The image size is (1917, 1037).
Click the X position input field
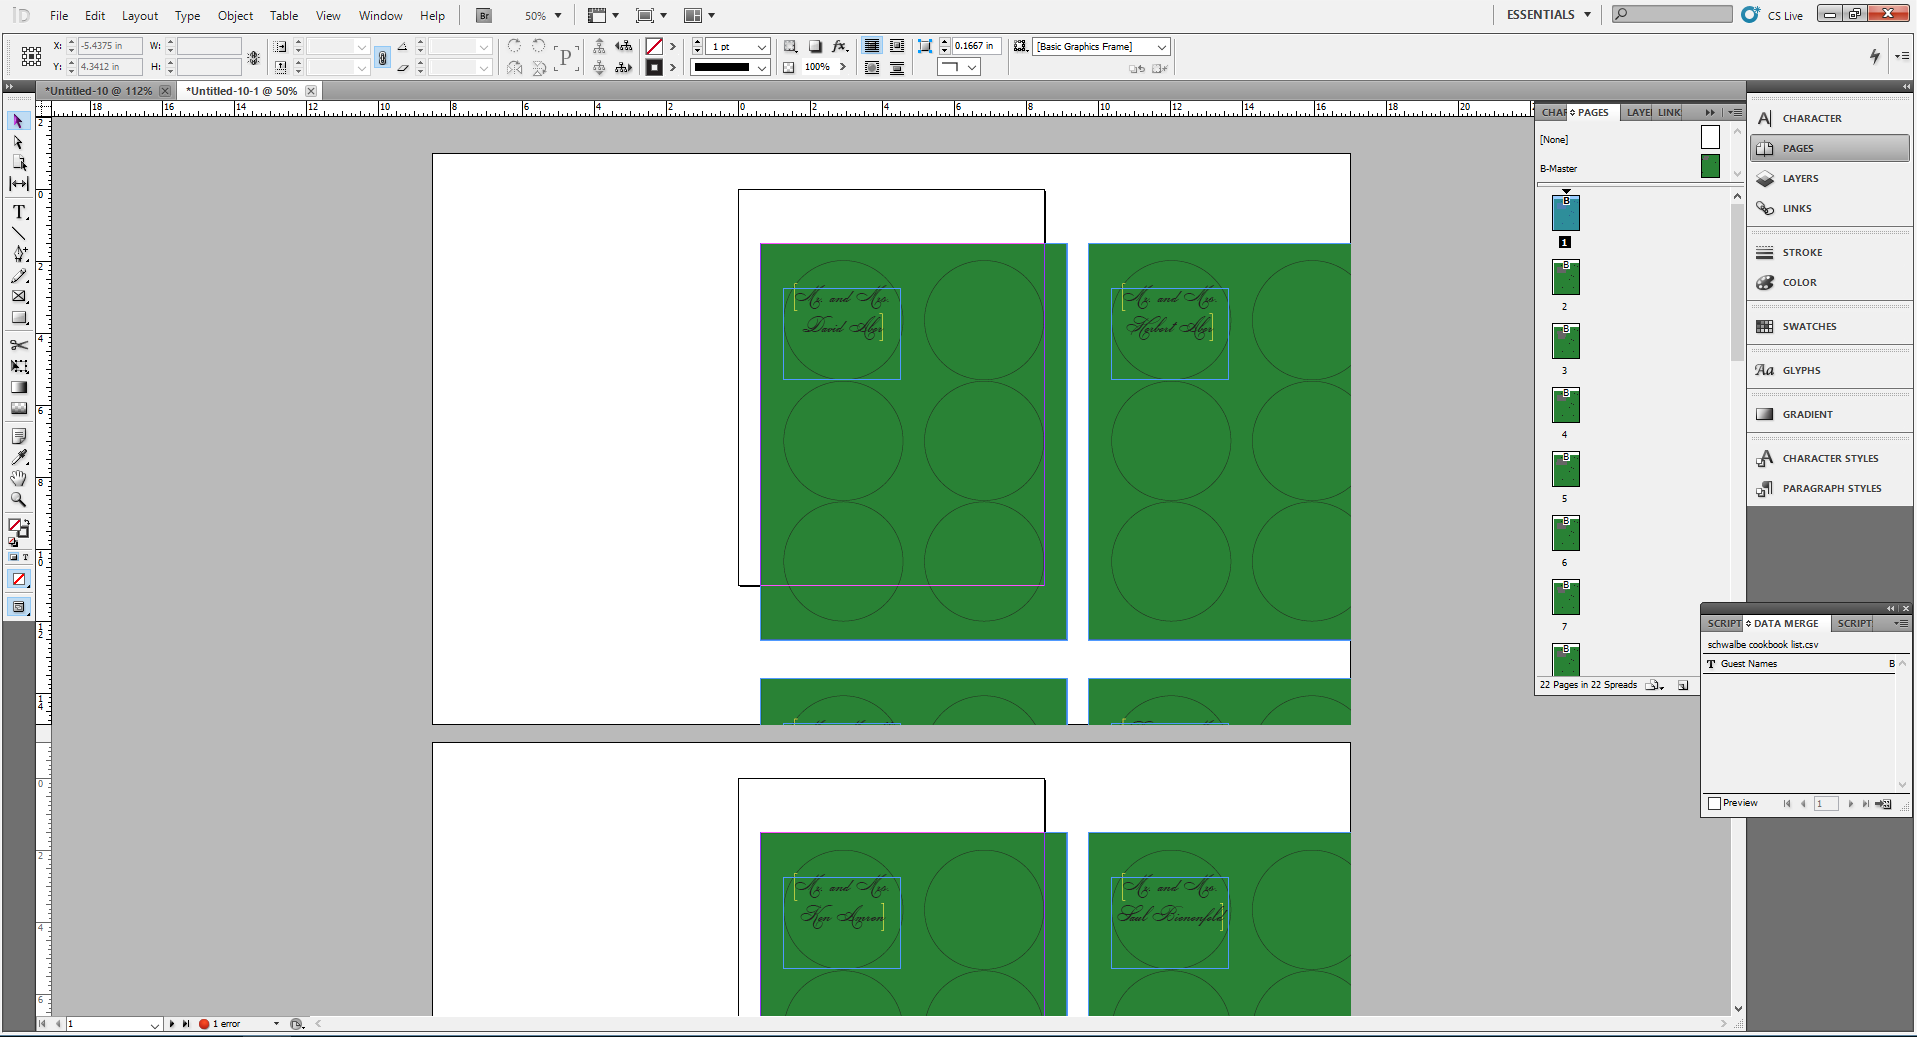click(110, 46)
